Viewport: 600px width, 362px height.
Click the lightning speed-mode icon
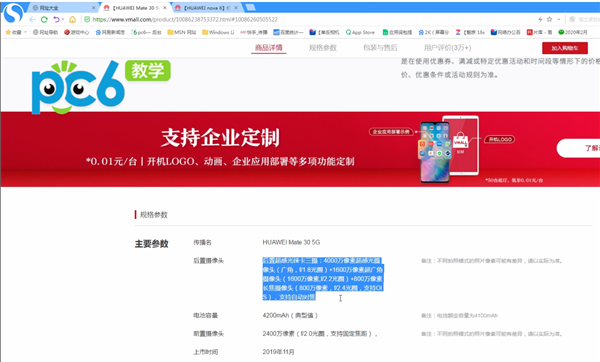[x=540, y=19]
